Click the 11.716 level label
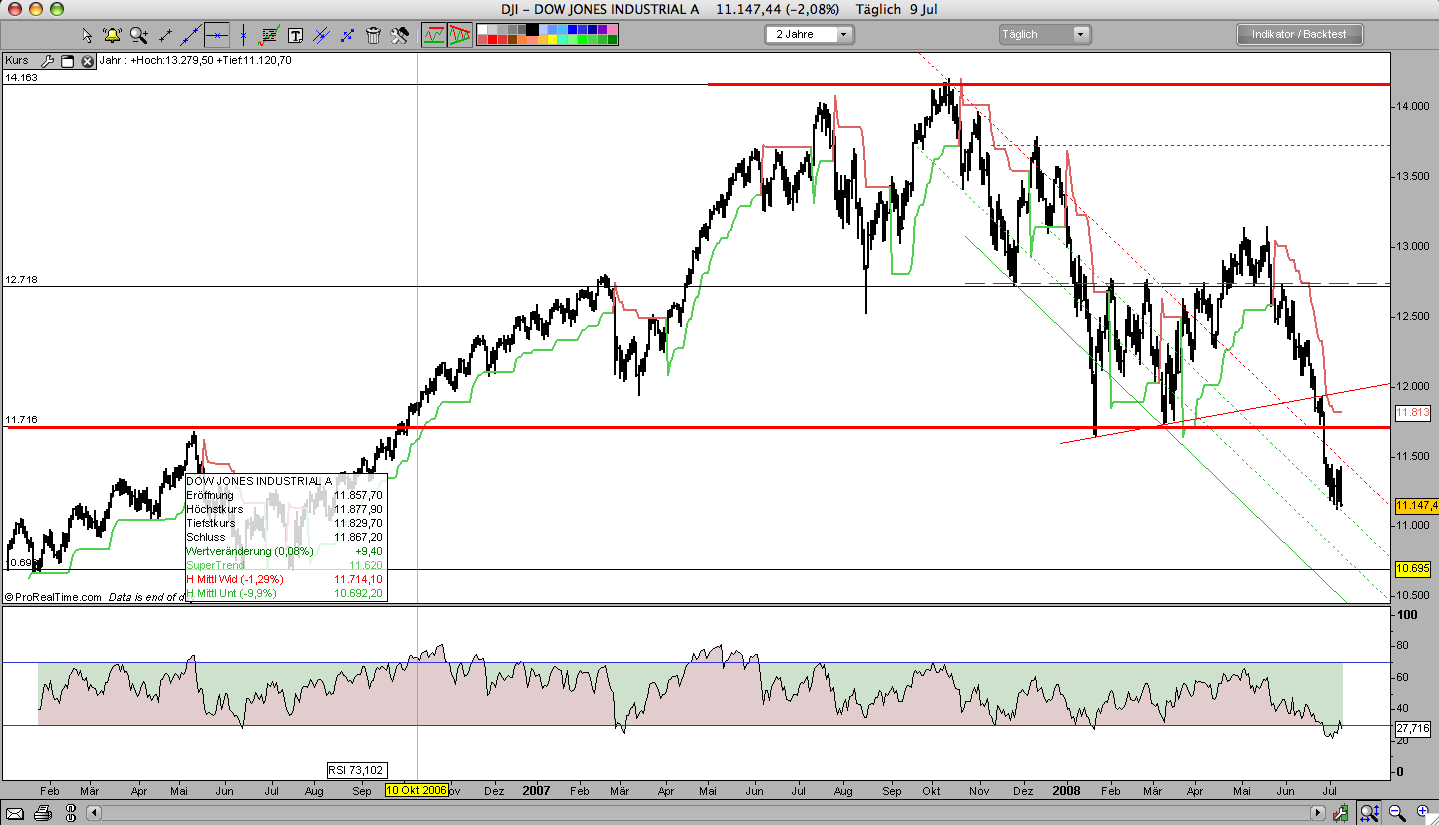 pos(20,420)
